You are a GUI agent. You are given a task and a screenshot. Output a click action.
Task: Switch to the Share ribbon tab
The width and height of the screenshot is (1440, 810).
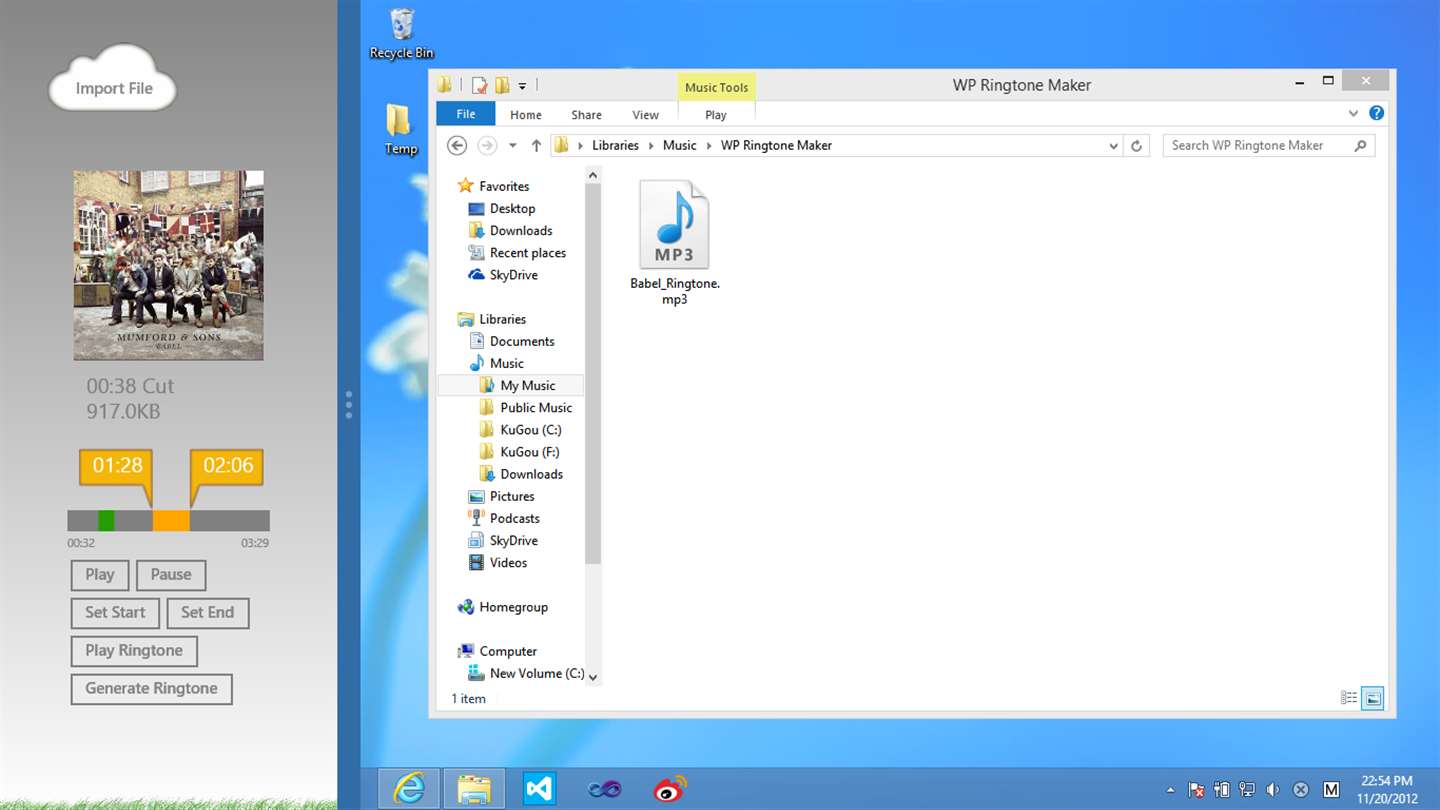click(586, 115)
